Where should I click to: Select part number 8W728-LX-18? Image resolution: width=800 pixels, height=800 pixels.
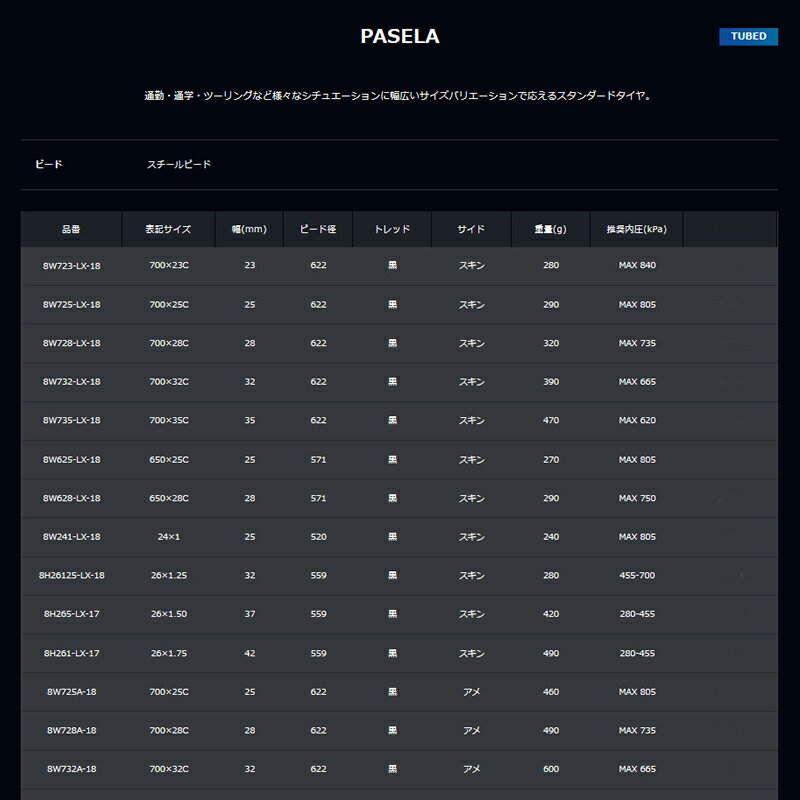pos(71,343)
